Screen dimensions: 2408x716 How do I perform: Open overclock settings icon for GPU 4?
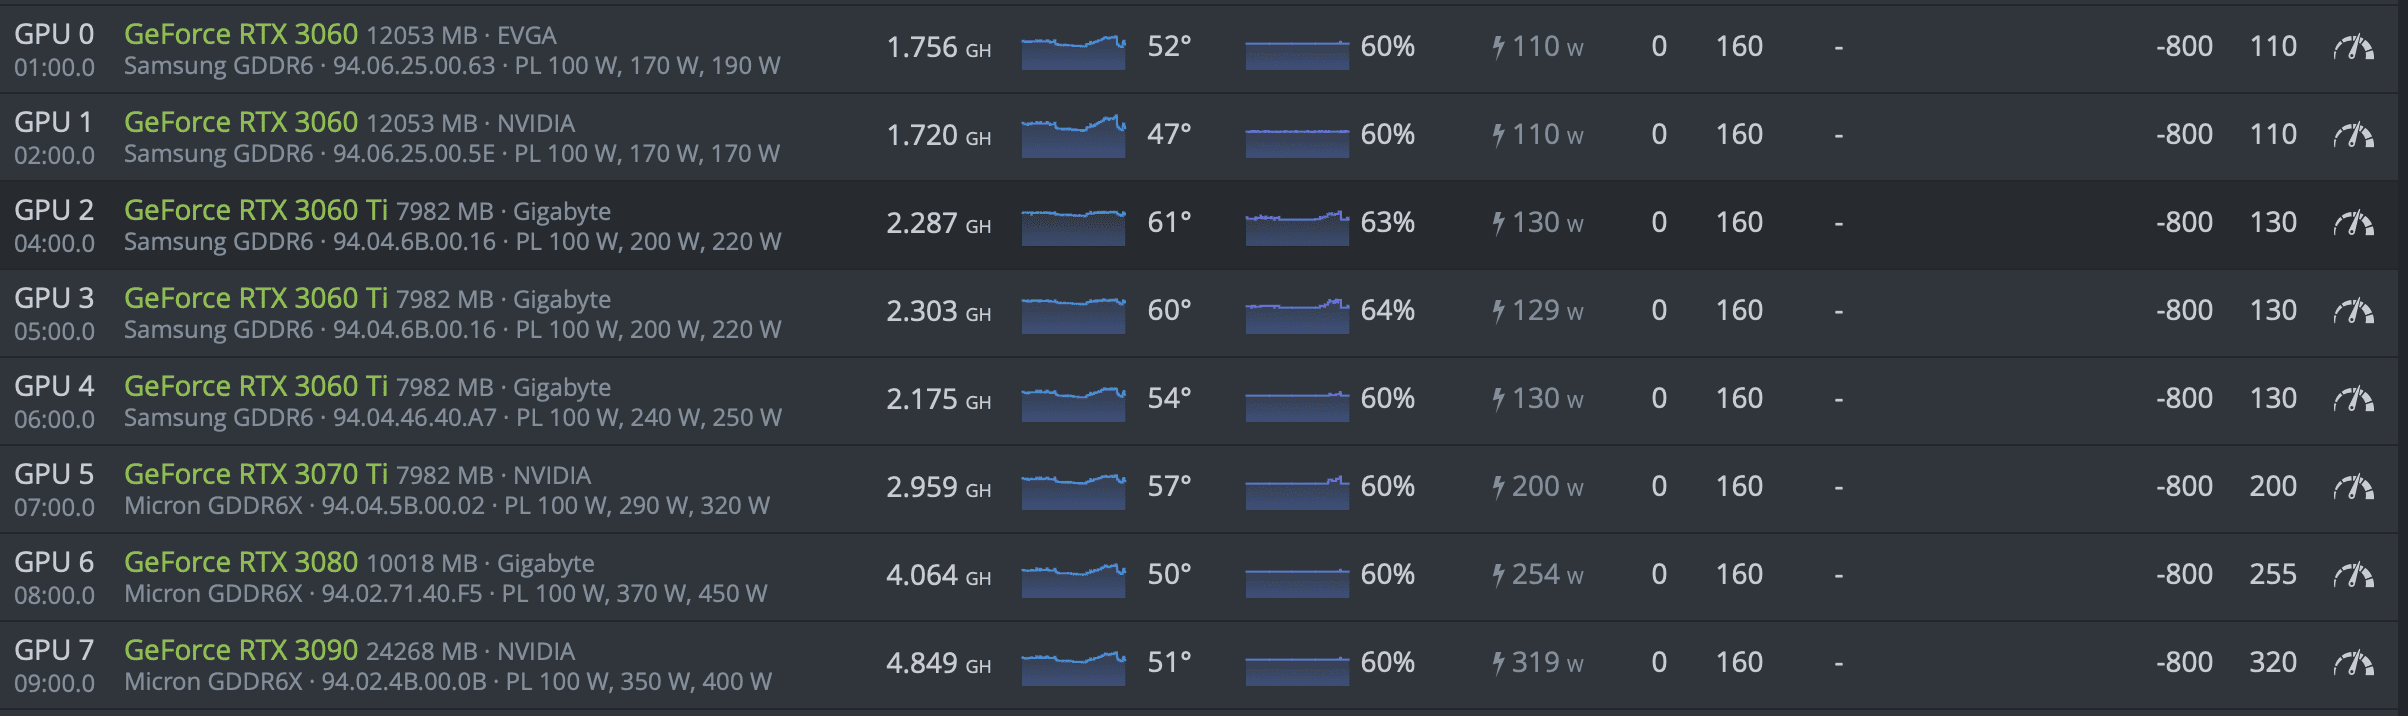tap(2353, 399)
